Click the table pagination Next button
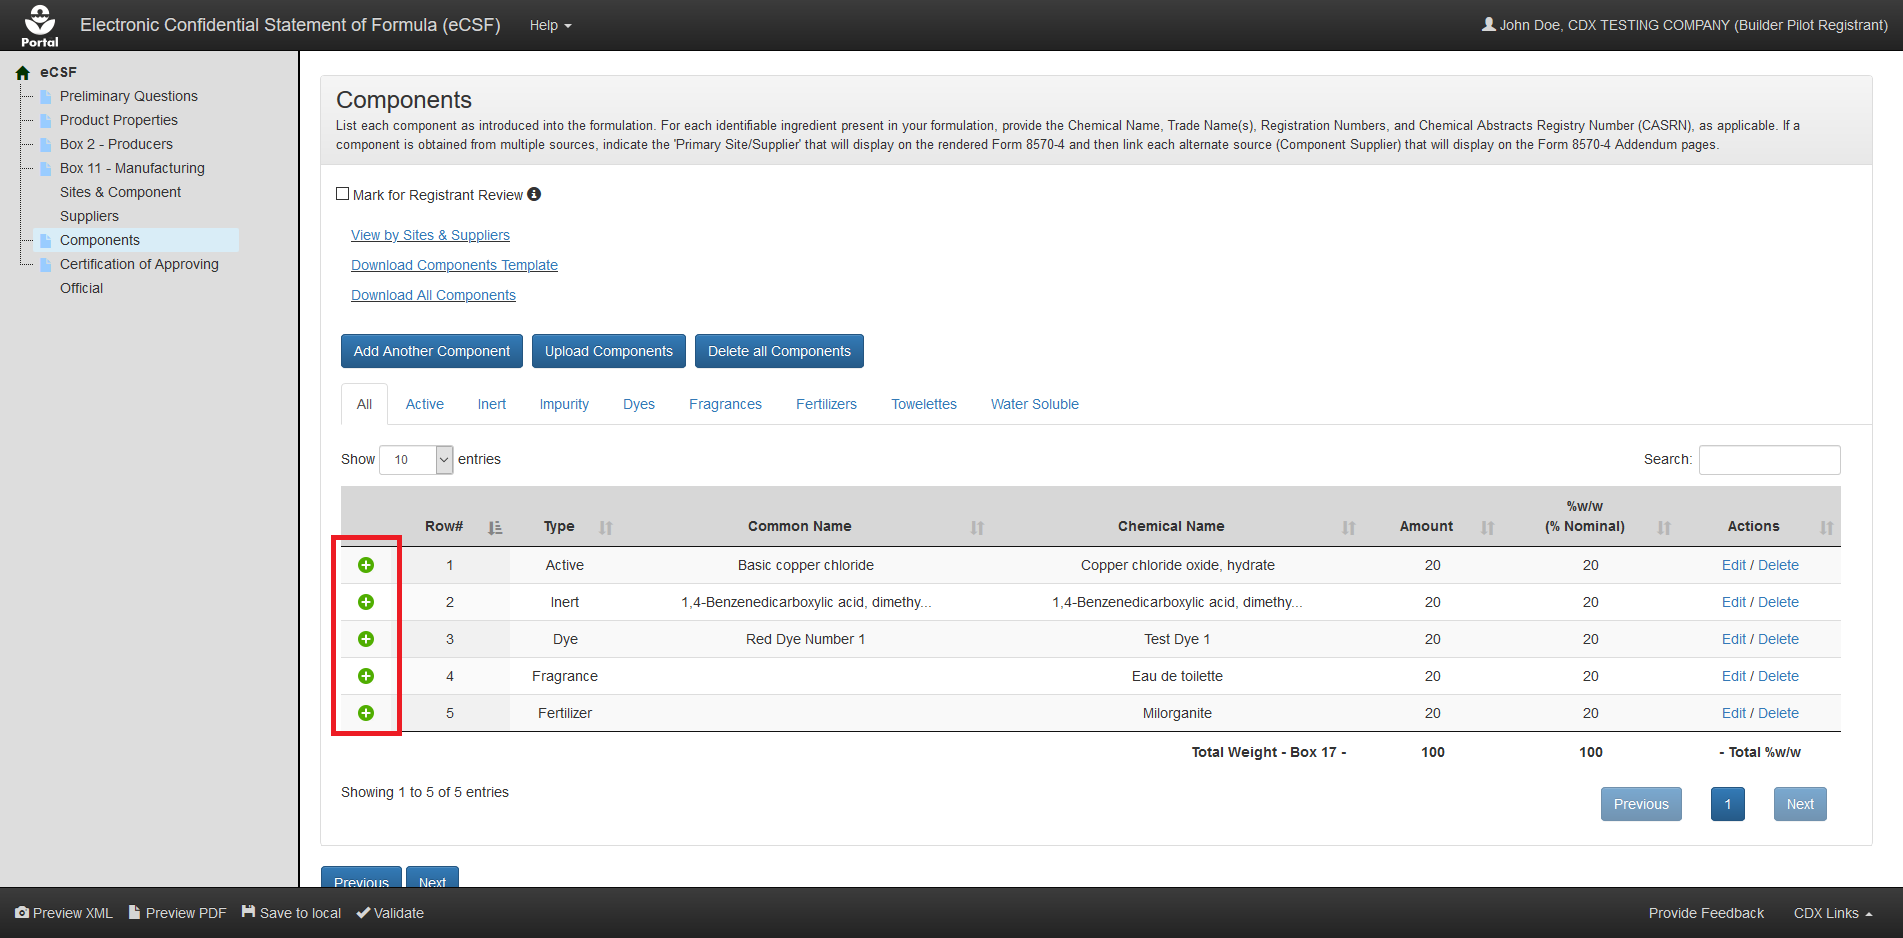 tap(1800, 804)
